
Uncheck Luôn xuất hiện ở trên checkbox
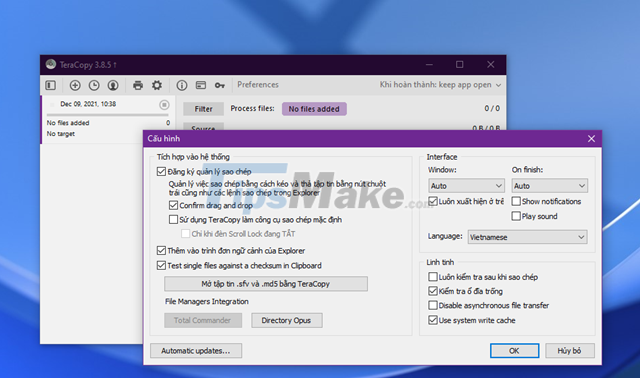pos(433,201)
